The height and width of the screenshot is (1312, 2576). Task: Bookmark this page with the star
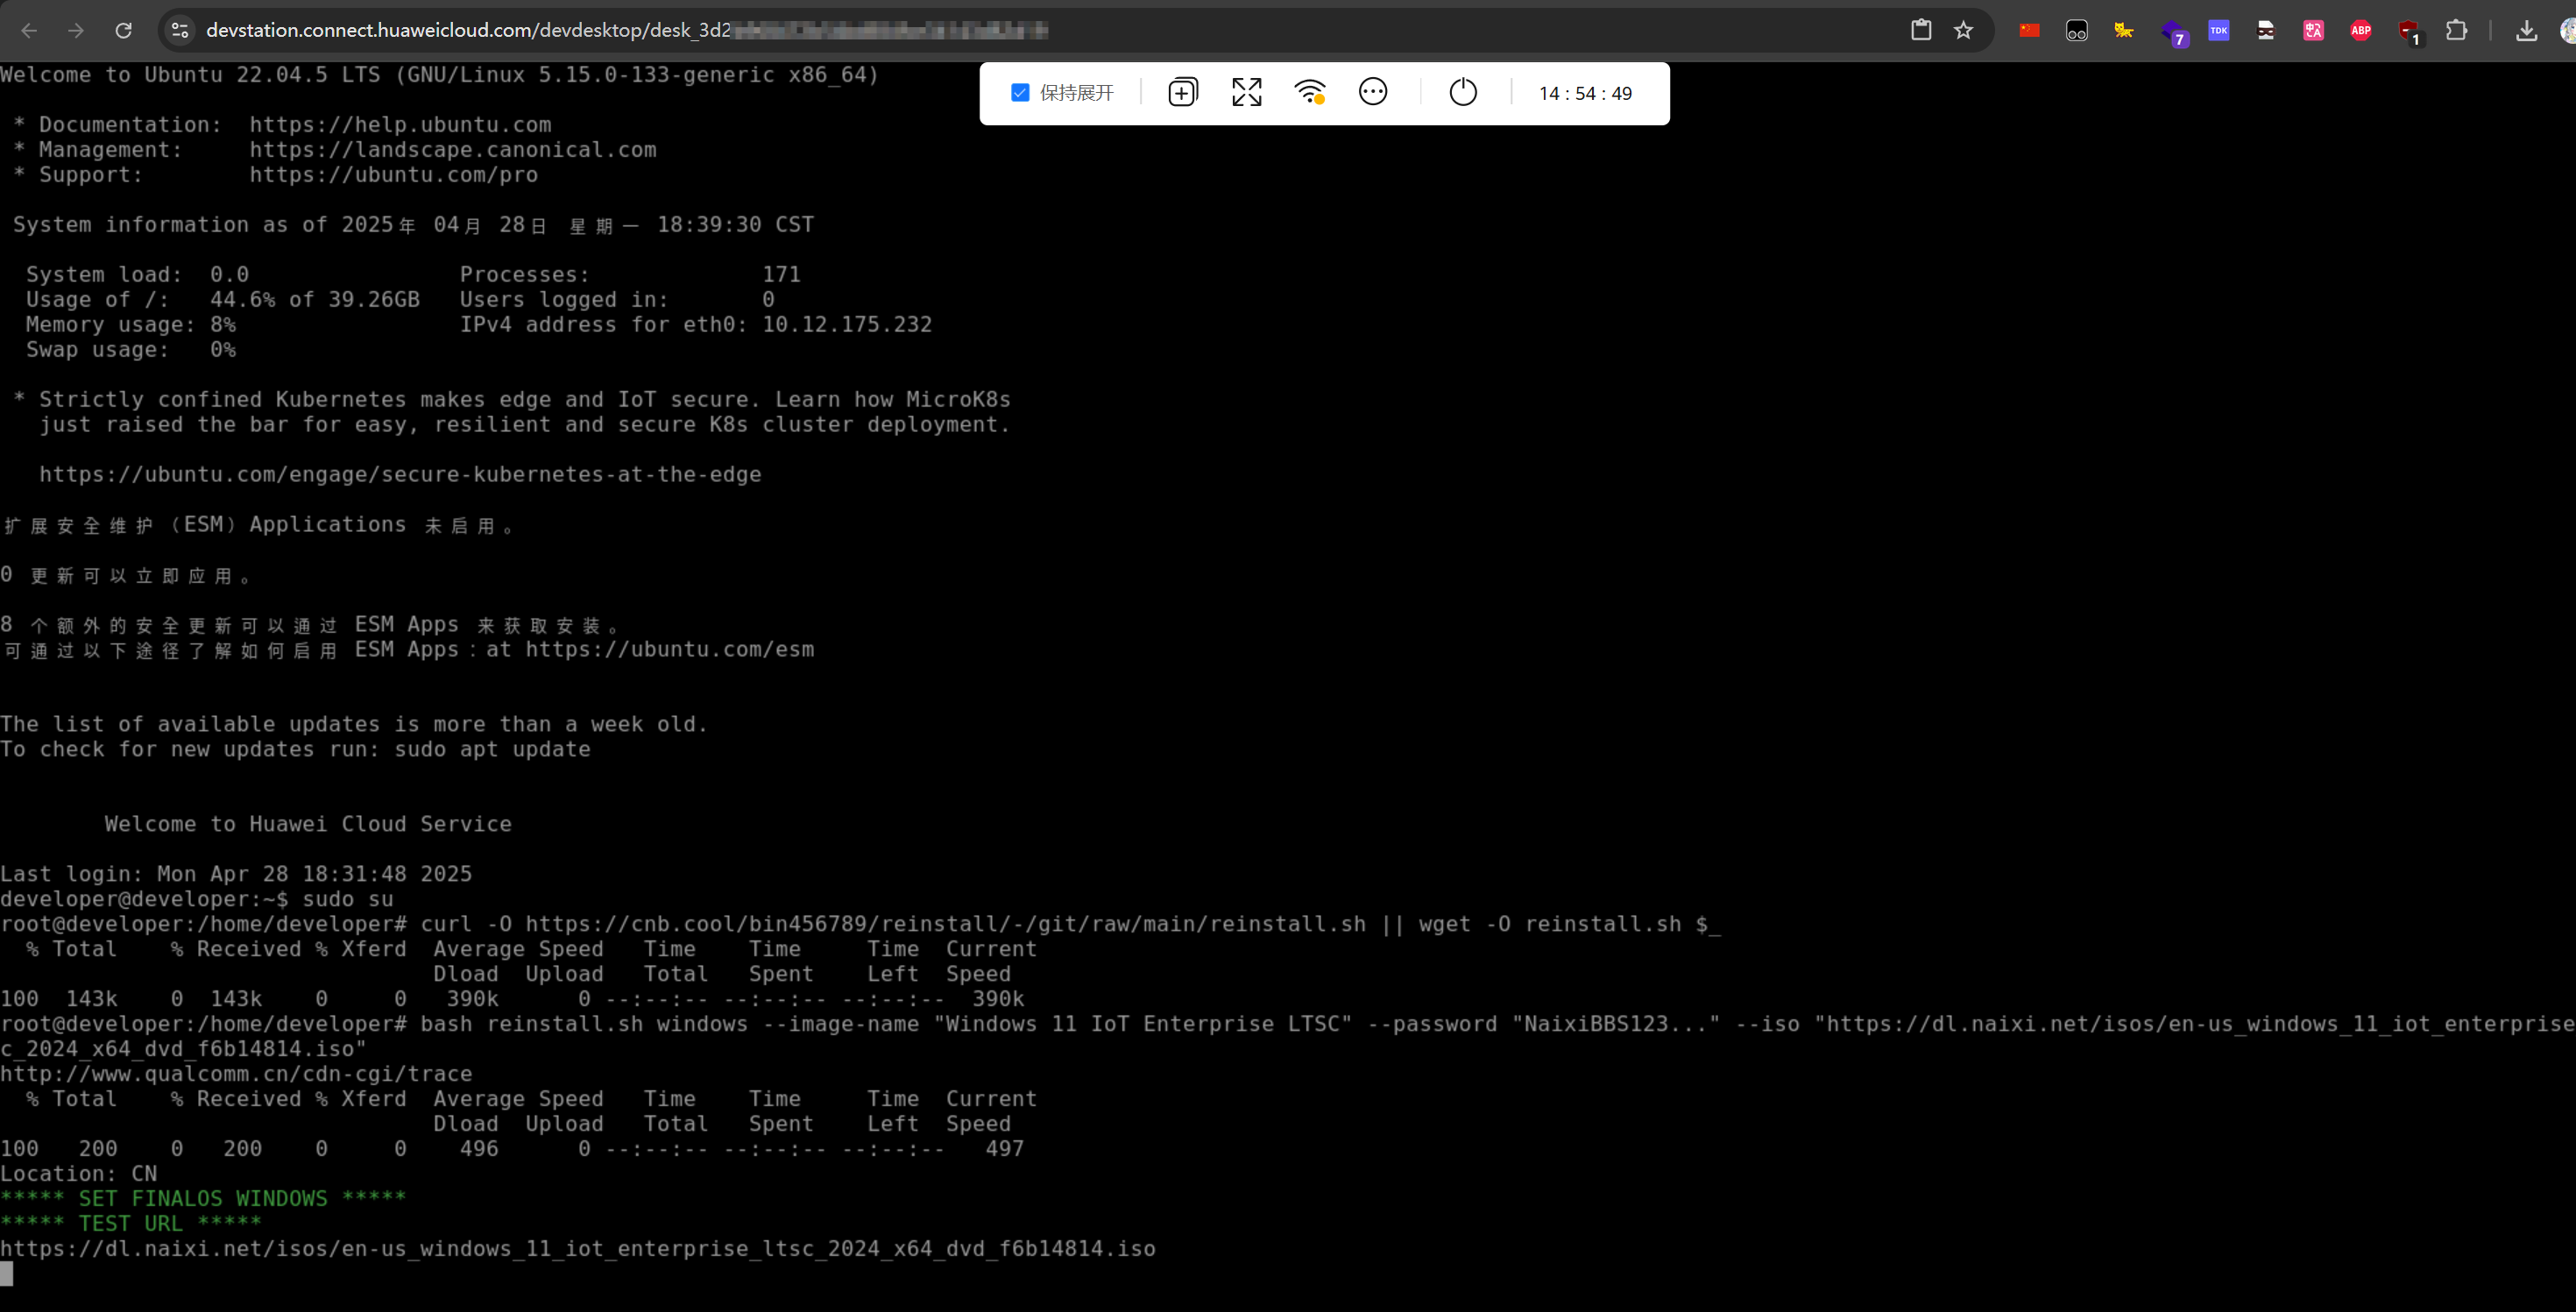pos(1963,30)
